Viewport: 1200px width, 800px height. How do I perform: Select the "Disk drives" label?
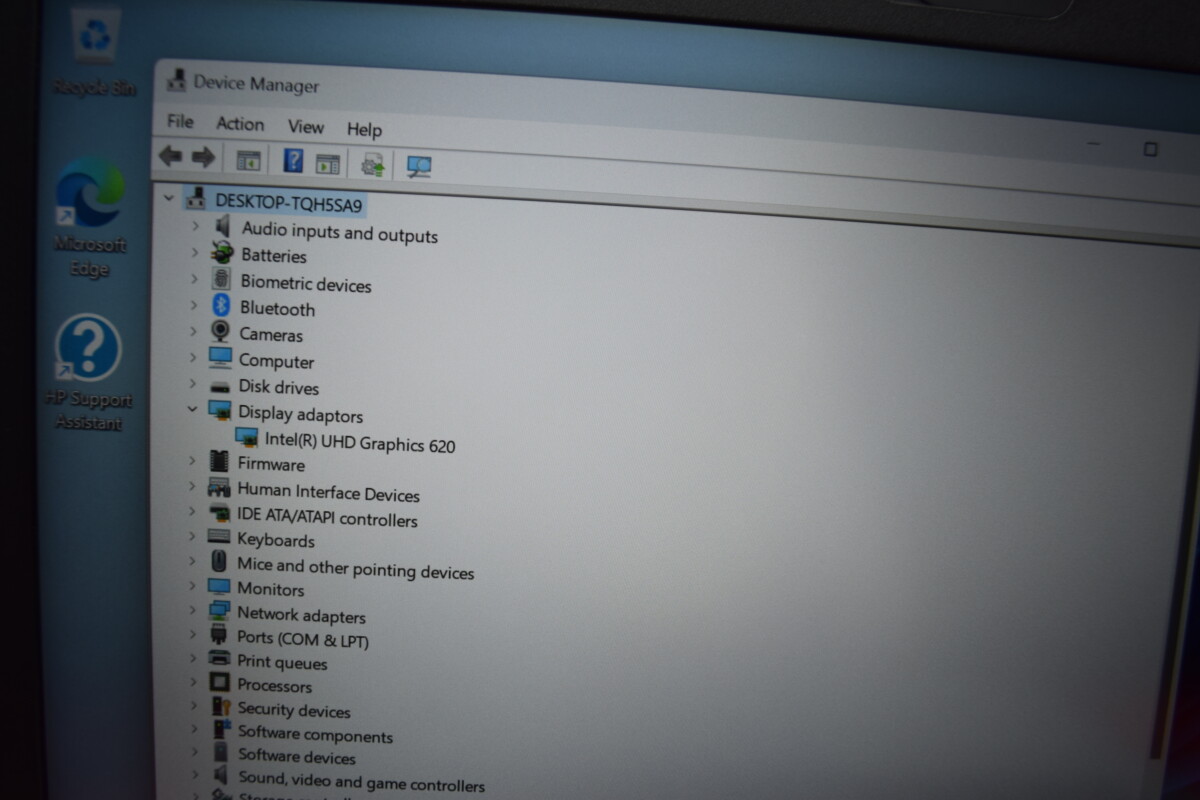pos(279,387)
